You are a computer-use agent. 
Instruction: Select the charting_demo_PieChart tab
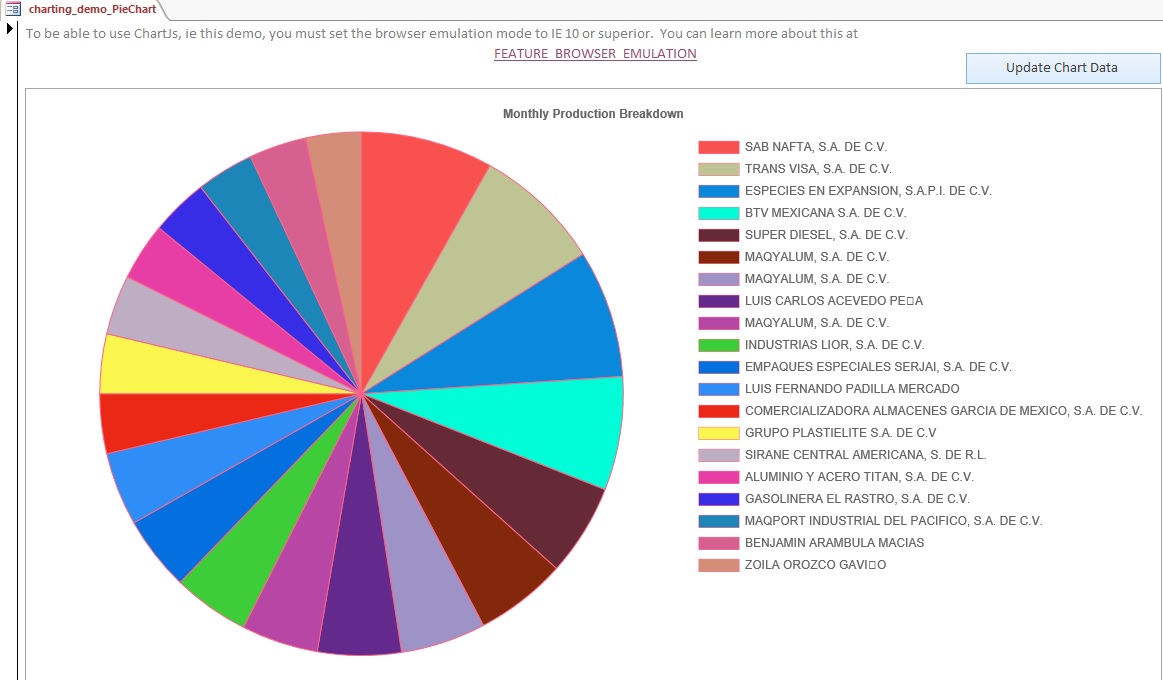pos(92,10)
